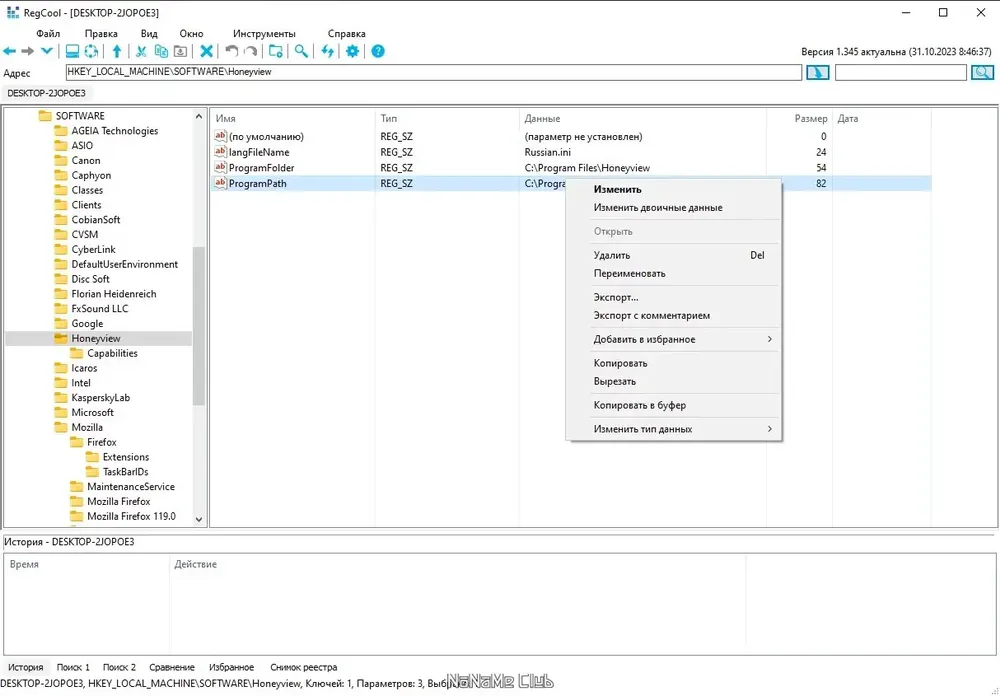Click the undo arrow icon
Viewport: 1000px width, 696px height.
(x=232, y=51)
